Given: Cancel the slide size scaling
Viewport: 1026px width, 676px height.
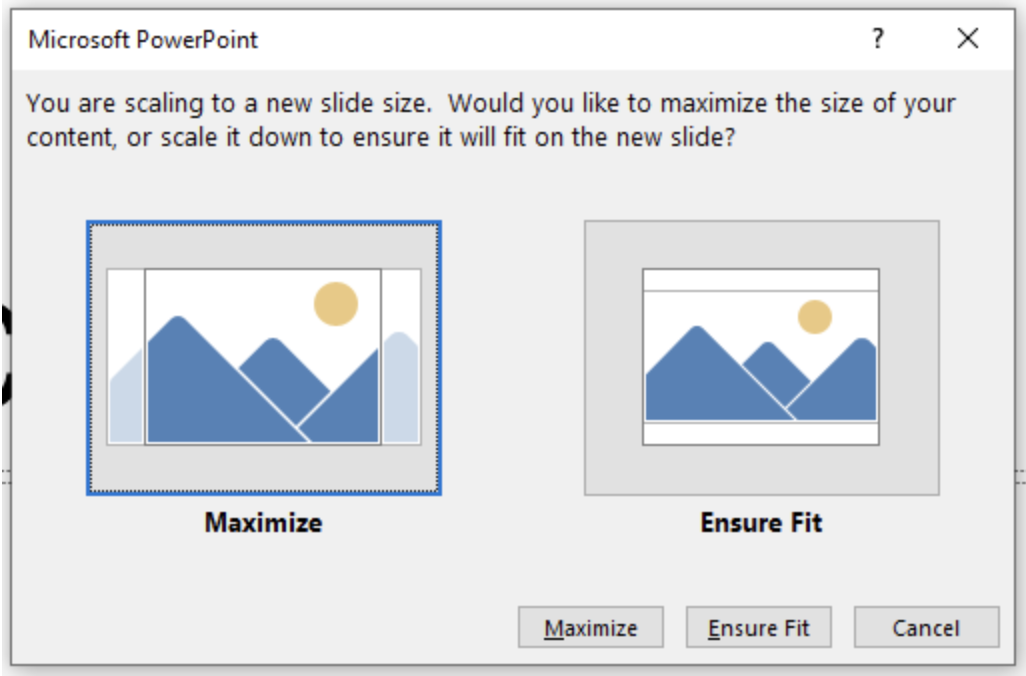Looking at the screenshot, I should tap(926, 628).
